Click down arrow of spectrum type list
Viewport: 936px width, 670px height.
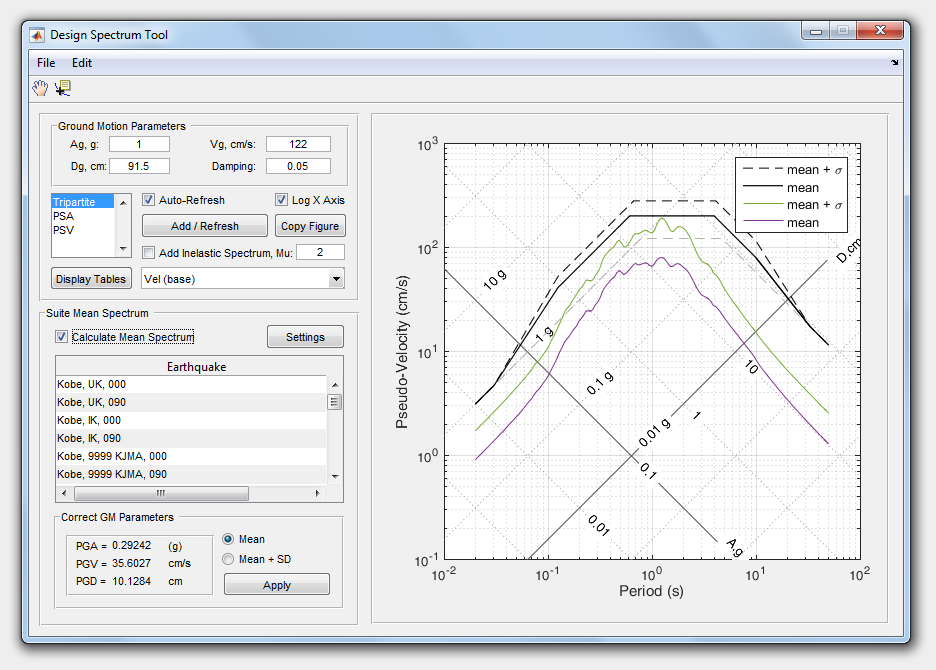124,248
